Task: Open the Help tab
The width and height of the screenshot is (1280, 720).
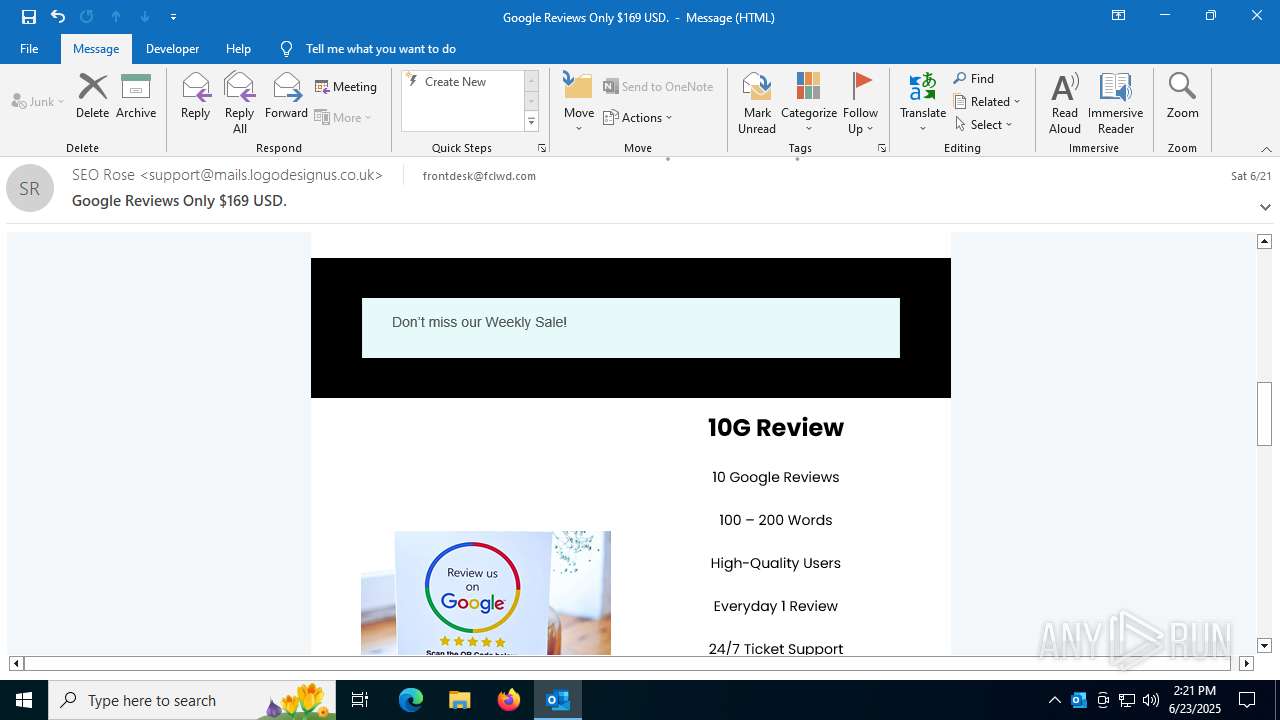Action: 238,48
